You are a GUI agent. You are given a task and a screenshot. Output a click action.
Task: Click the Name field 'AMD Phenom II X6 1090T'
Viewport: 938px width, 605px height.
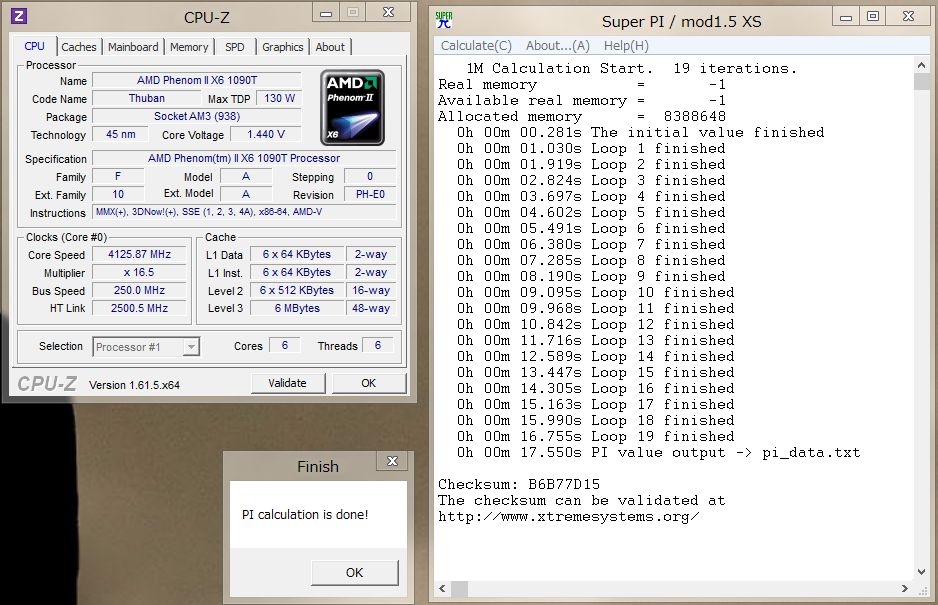[x=197, y=80]
